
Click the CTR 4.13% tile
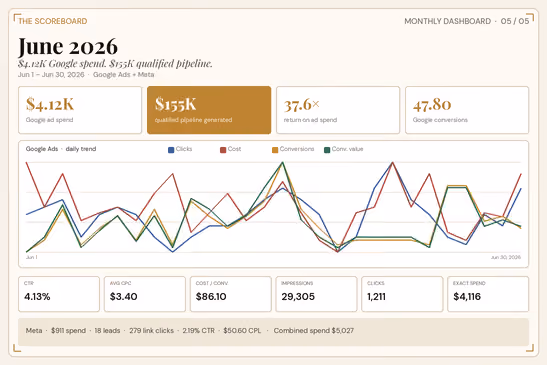pyautogui.click(x=59, y=294)
